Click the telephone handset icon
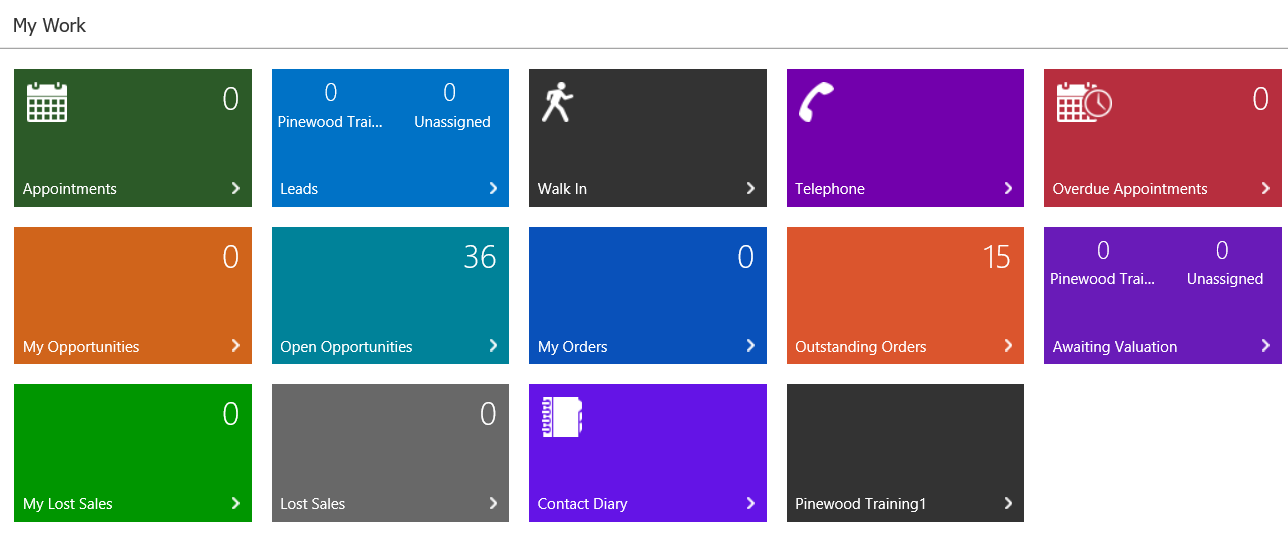1288x538 pixels. pos(815,102)
